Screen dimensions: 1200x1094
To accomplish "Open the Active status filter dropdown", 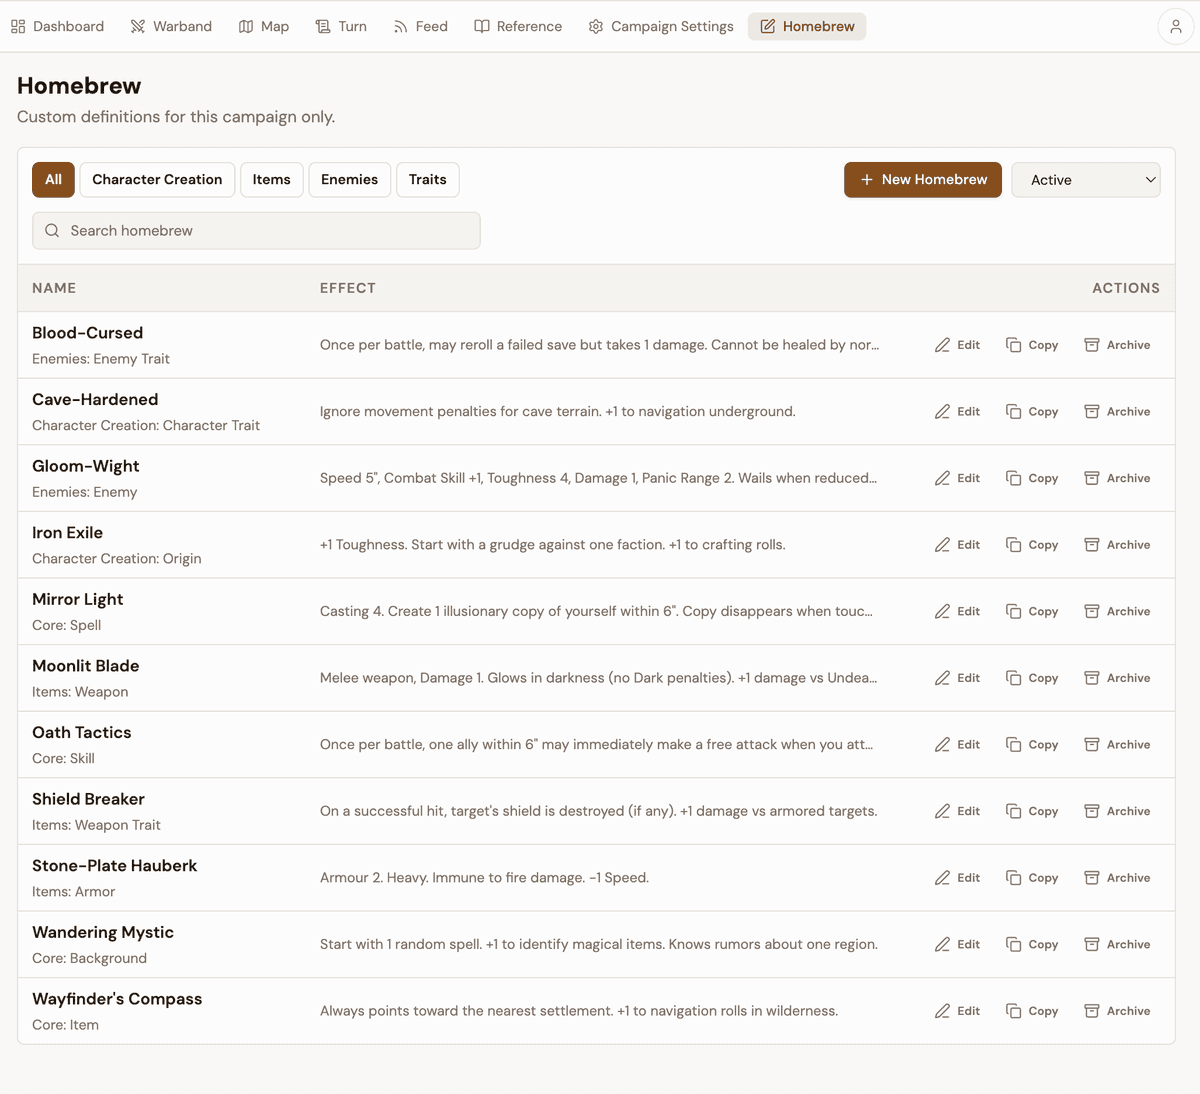I will [x=1086, y=180].
